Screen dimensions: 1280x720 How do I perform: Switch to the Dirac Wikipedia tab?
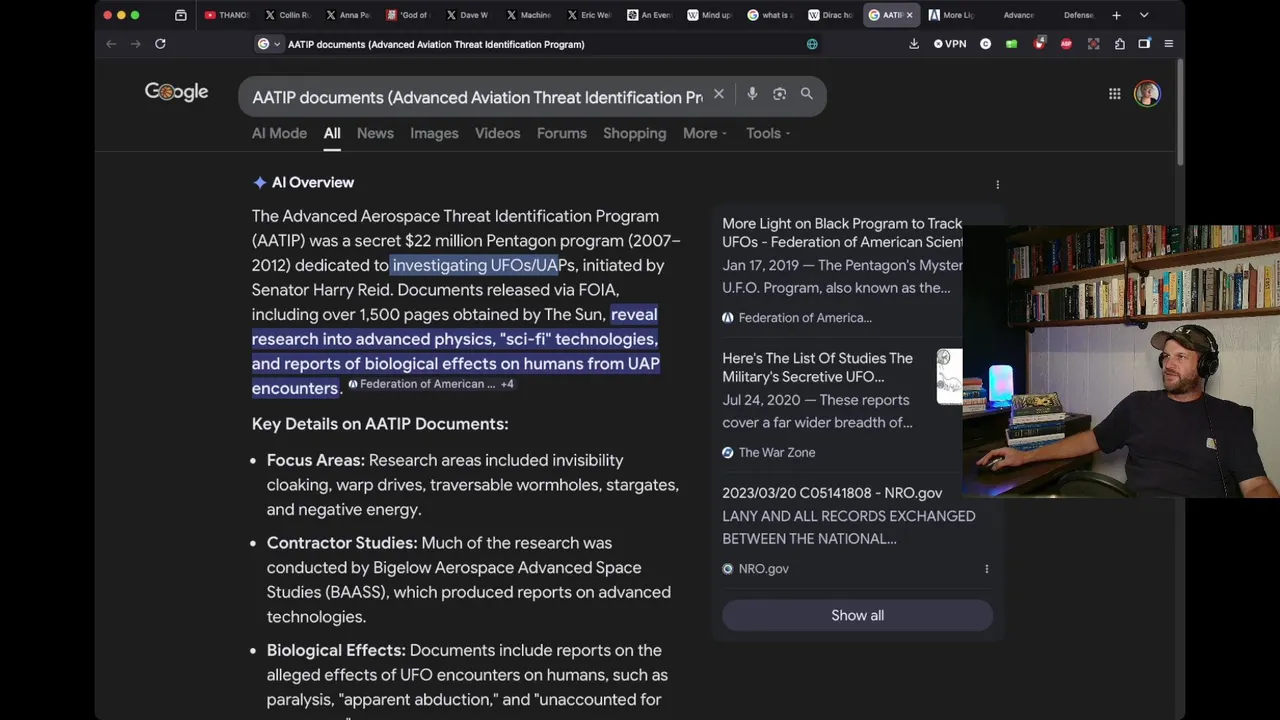coord(830,15)
